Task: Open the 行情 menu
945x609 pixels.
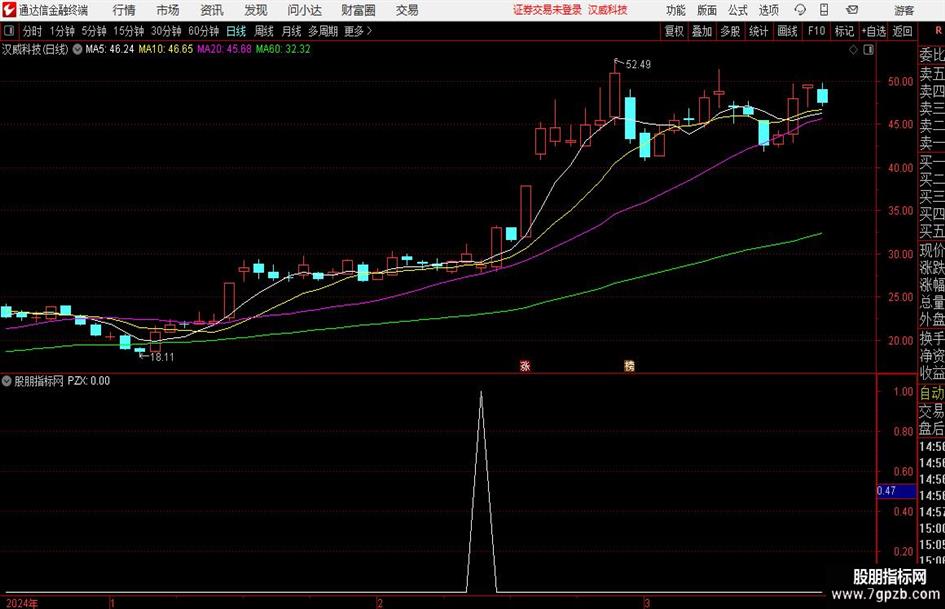Action: click(124, 10)
